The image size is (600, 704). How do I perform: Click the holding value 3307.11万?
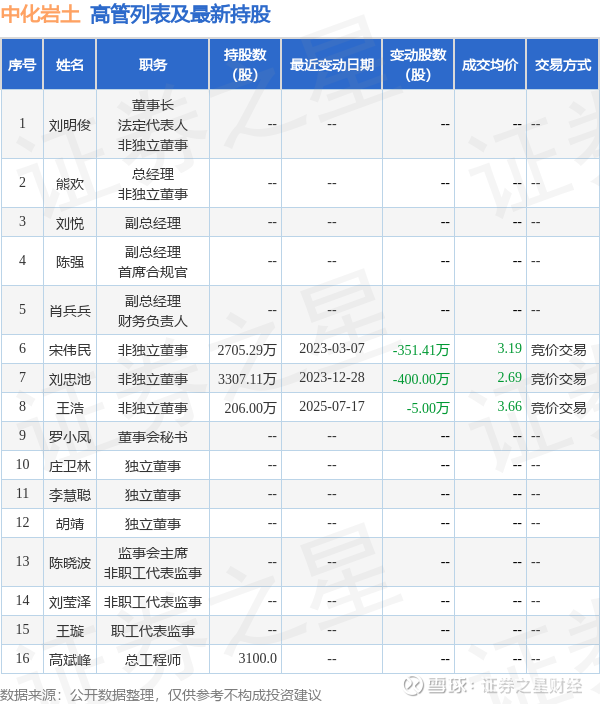coord(247,379)
